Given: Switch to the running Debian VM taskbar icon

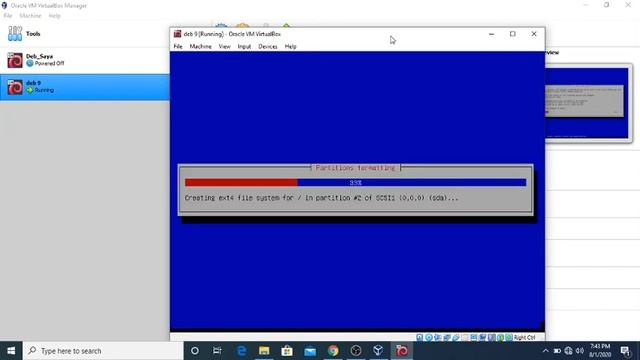Looking at the screenshot, I should tap(402, 351).
